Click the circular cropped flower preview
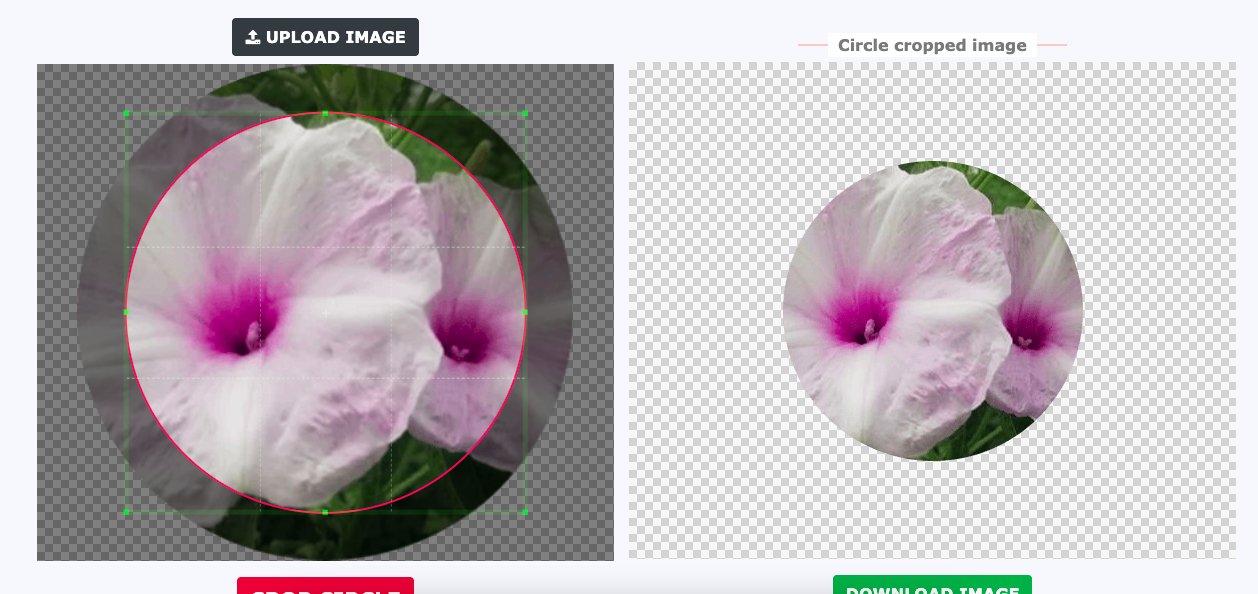The width and height of the screenshot is (1258, 594). click(932, 311)
